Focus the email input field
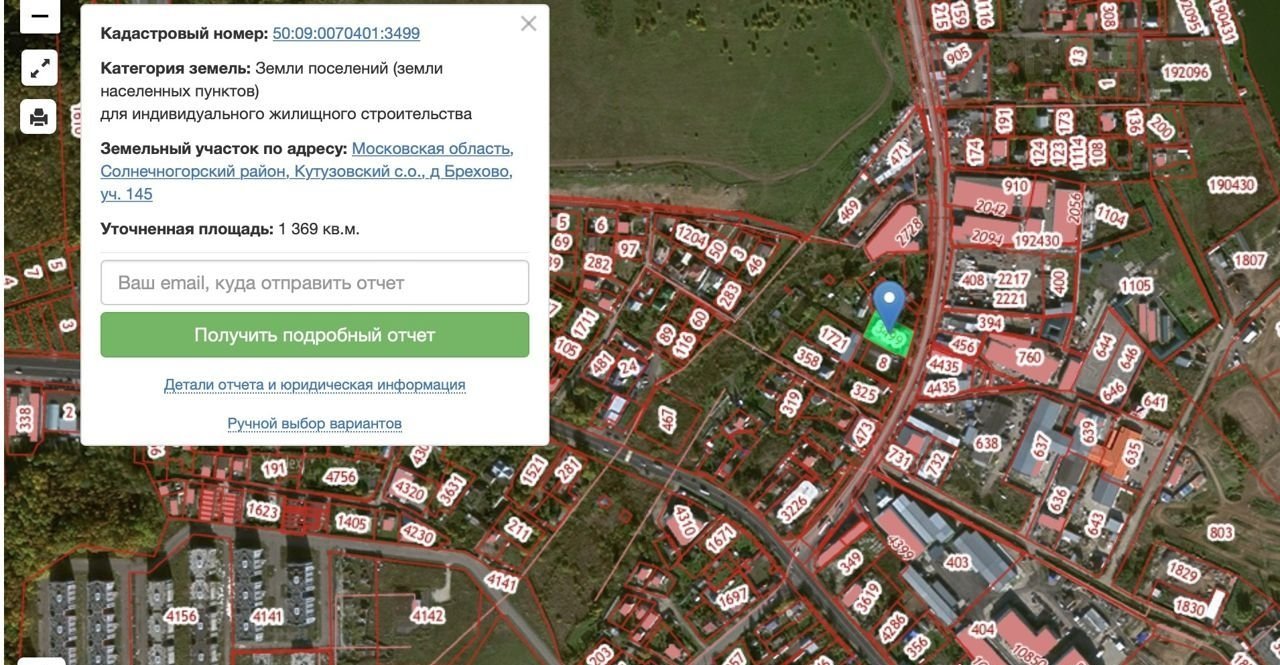1280x665 pixels. coord(314,283)
